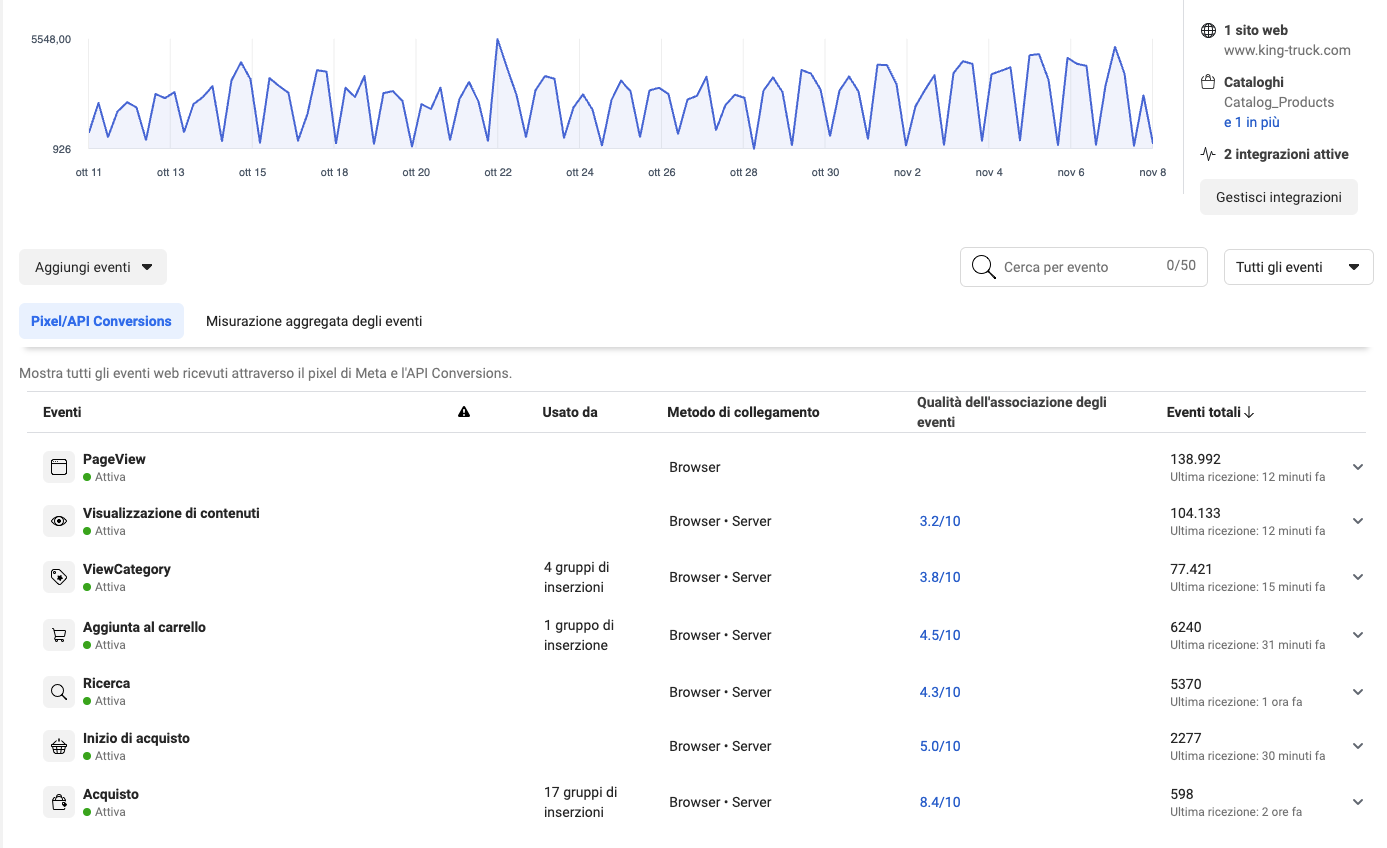This screenshot has height=848, width=1387.
Task: Expand the Ricerca event row chevron
Action: [1357, 692]
